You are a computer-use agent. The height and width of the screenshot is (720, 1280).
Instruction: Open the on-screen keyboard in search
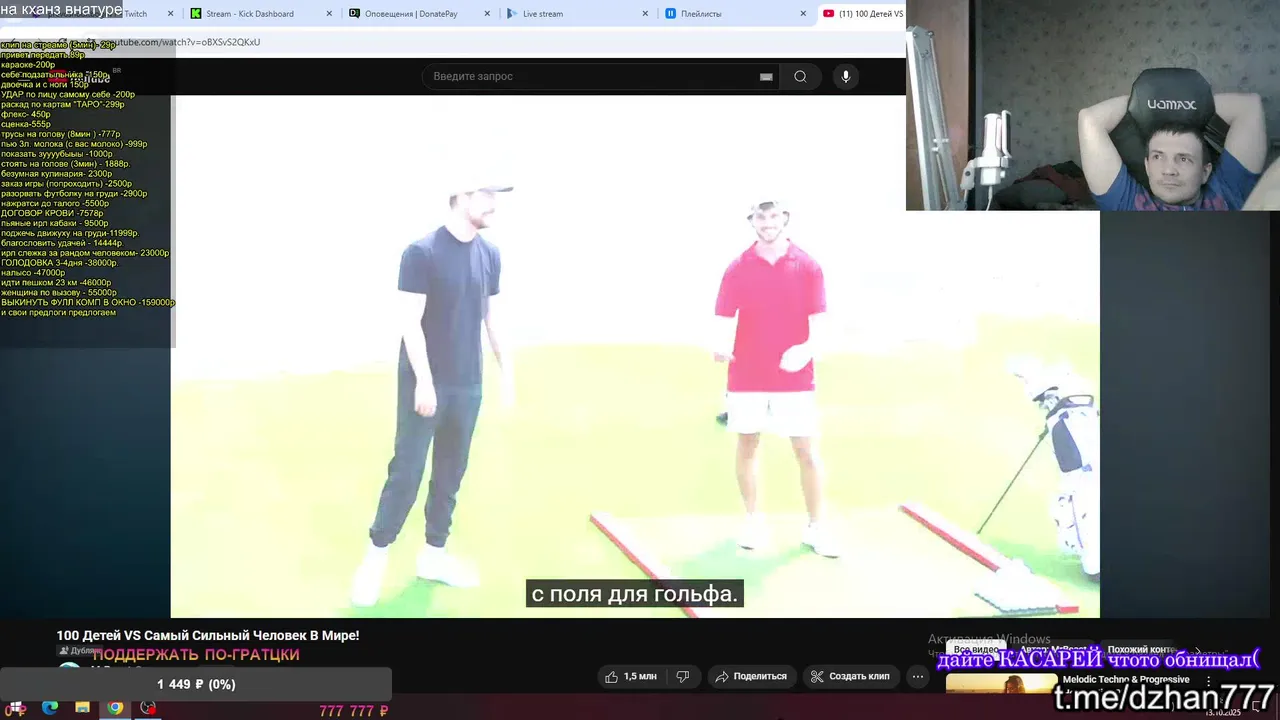[766, 76]
